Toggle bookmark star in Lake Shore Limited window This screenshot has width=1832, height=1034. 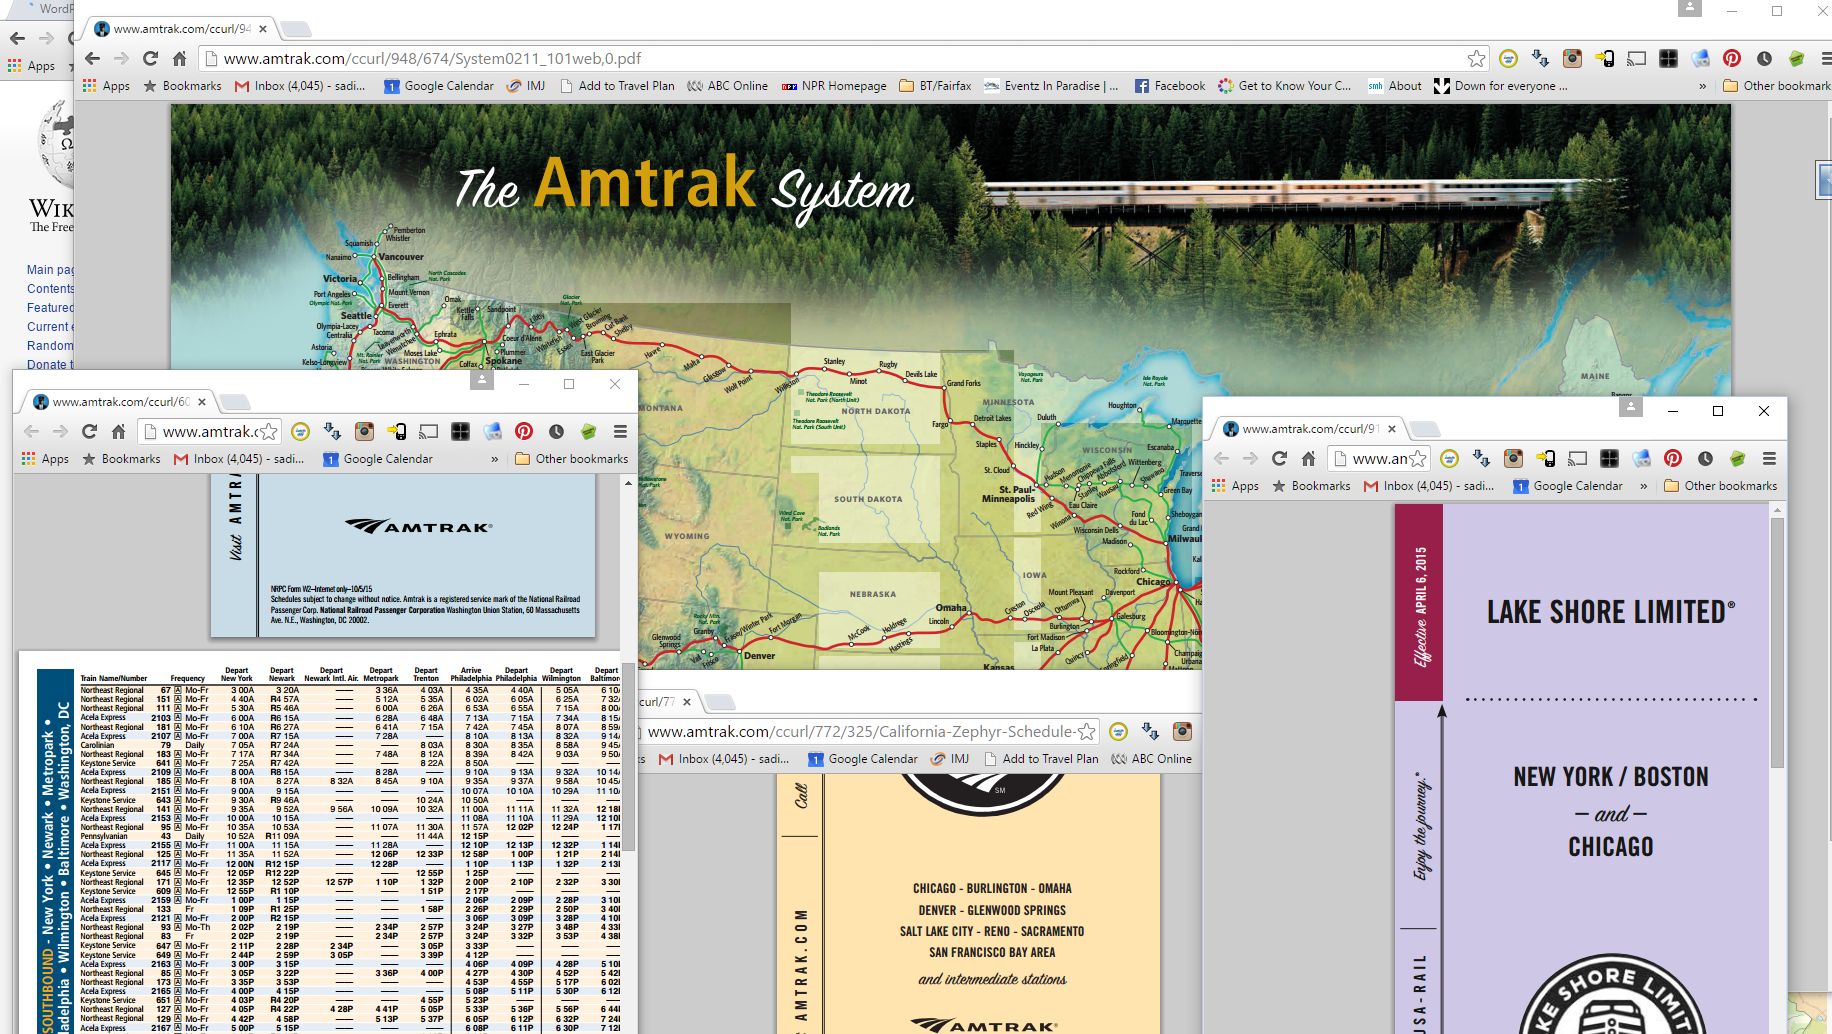pos(1418,459)
